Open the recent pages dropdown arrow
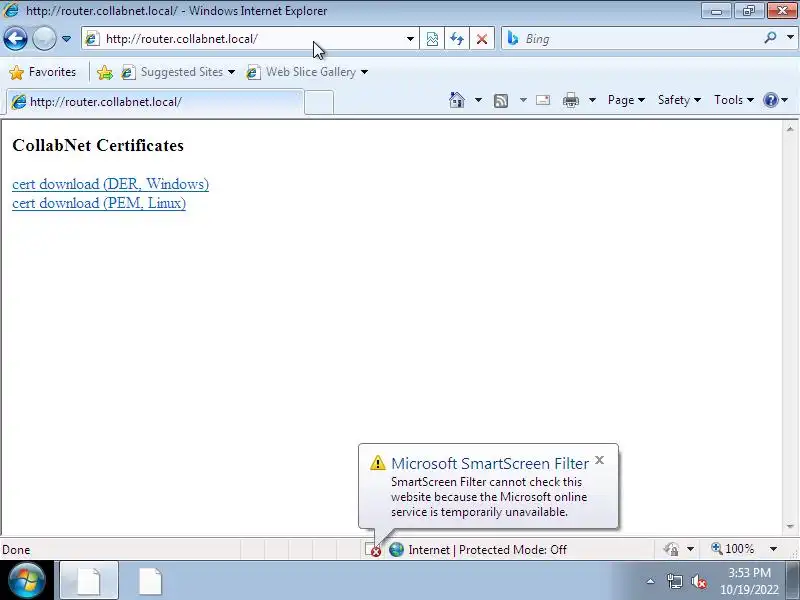 (x=66, y=39)
